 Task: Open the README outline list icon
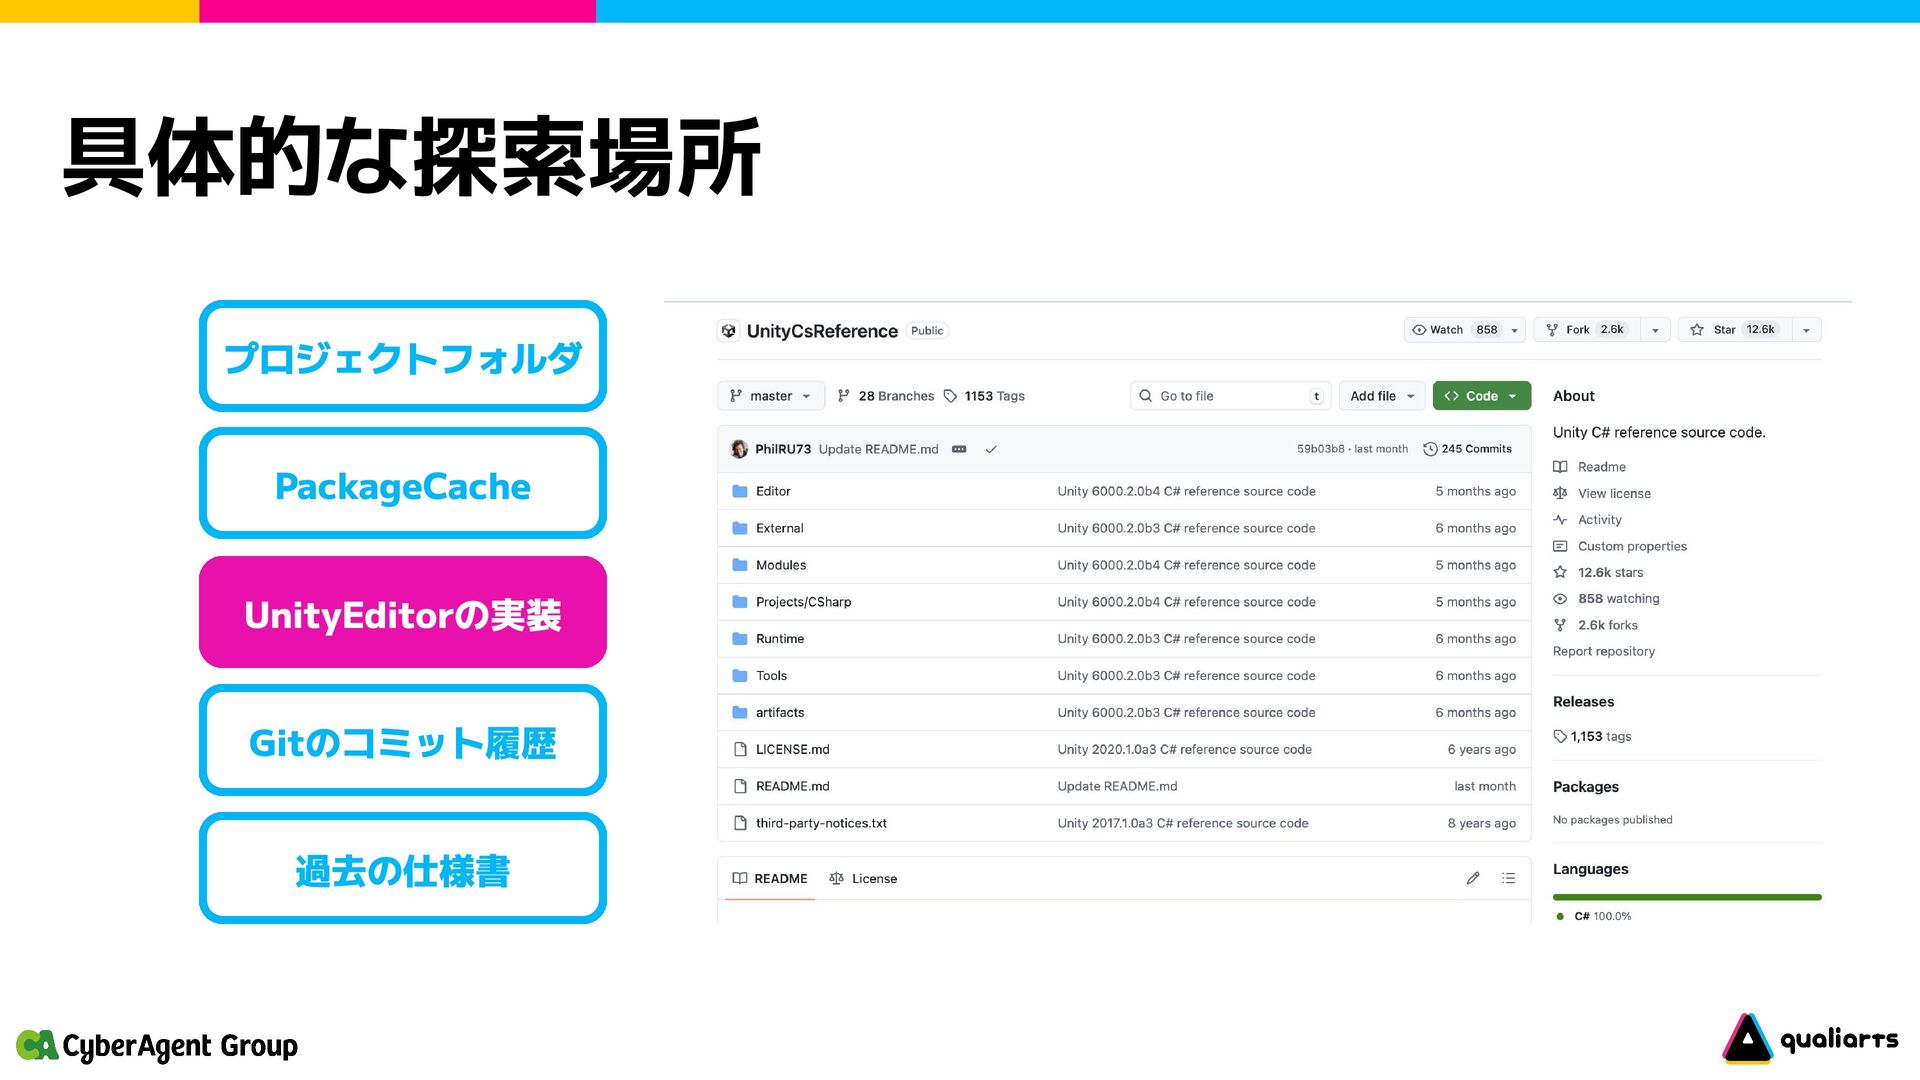[x=1508, y=878]
